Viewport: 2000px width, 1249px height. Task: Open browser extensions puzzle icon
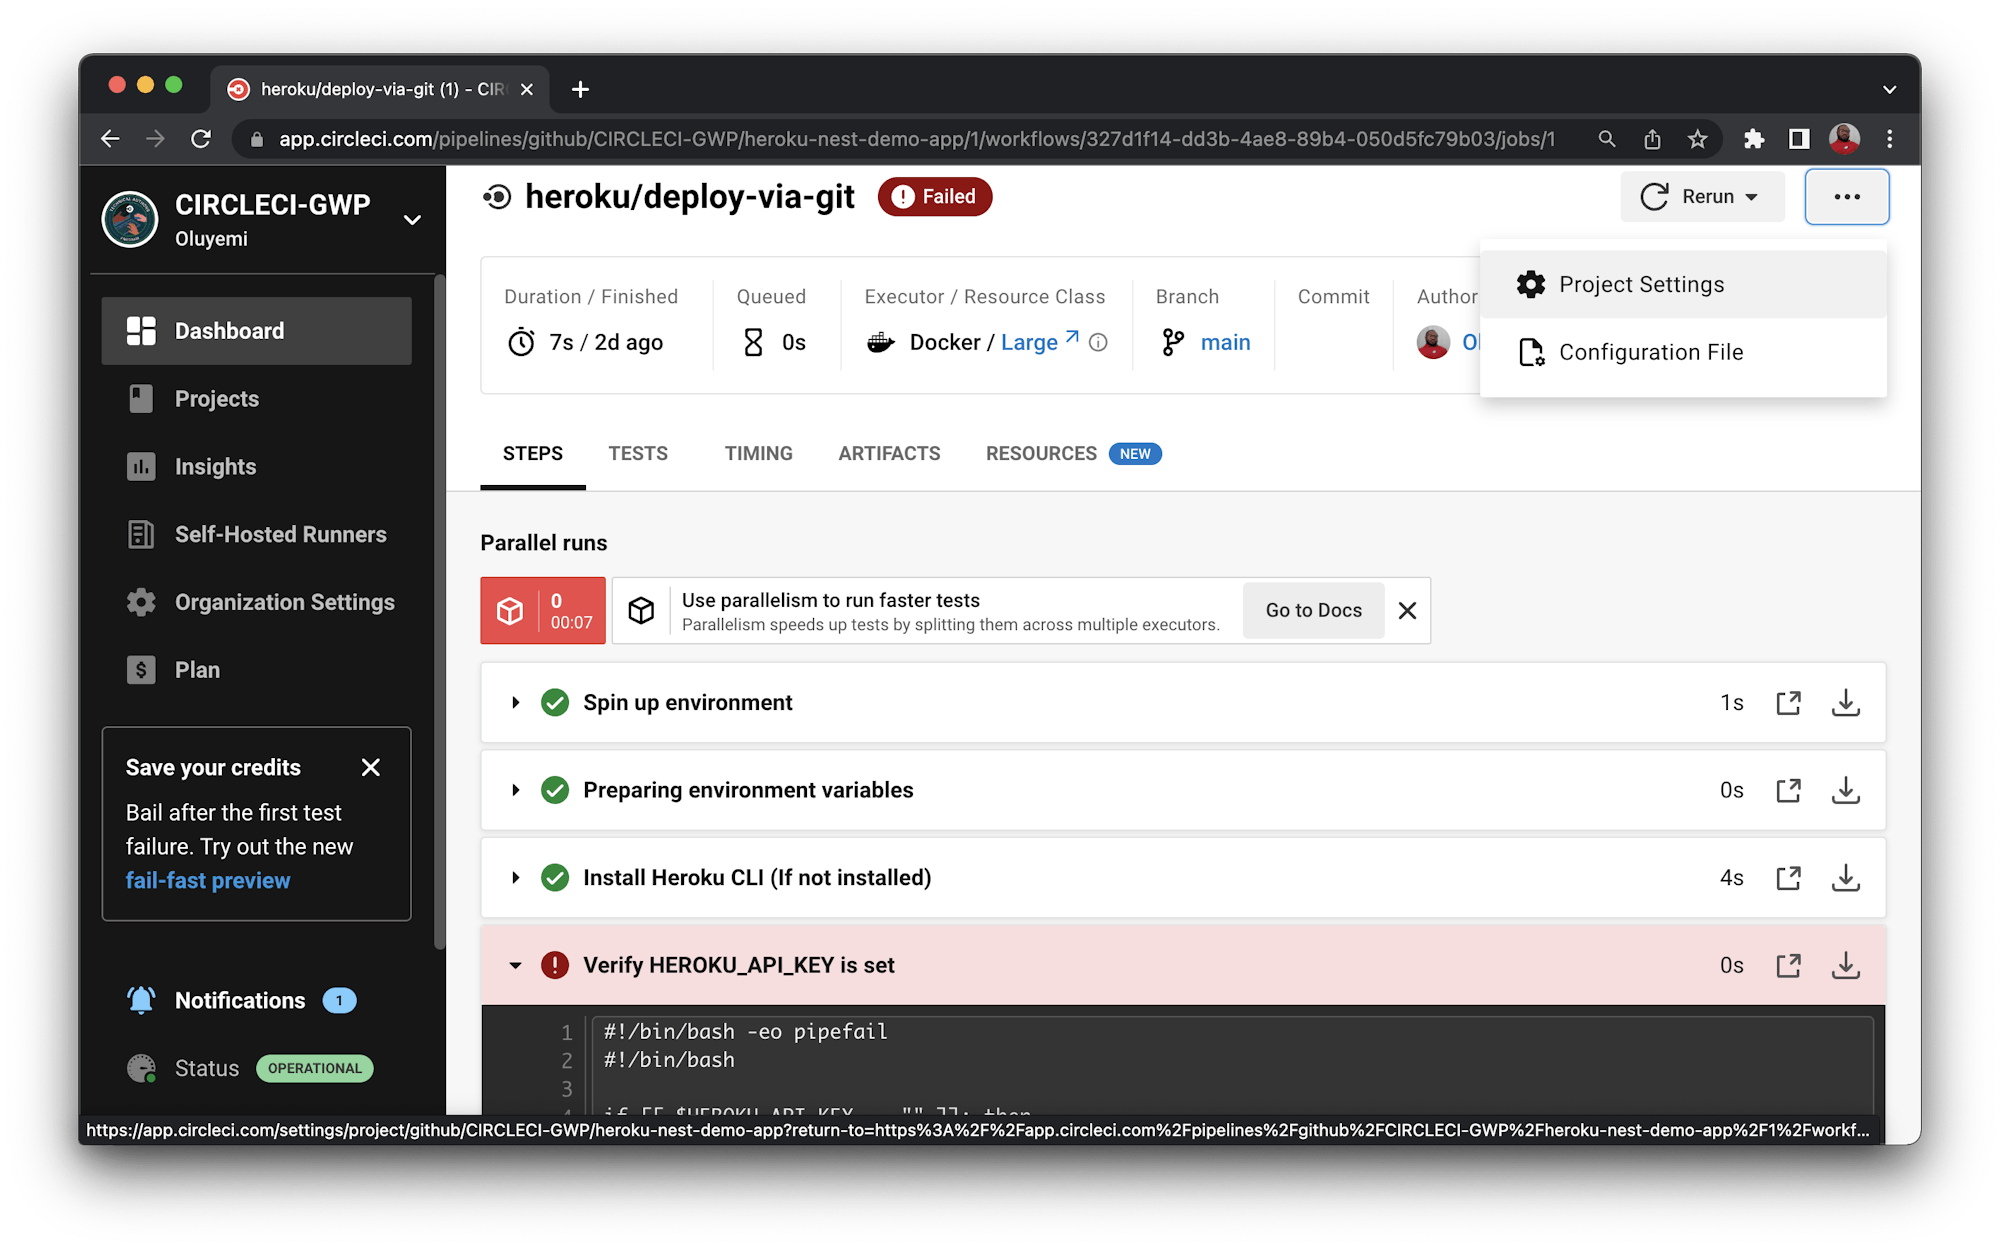coord(1753,139)
